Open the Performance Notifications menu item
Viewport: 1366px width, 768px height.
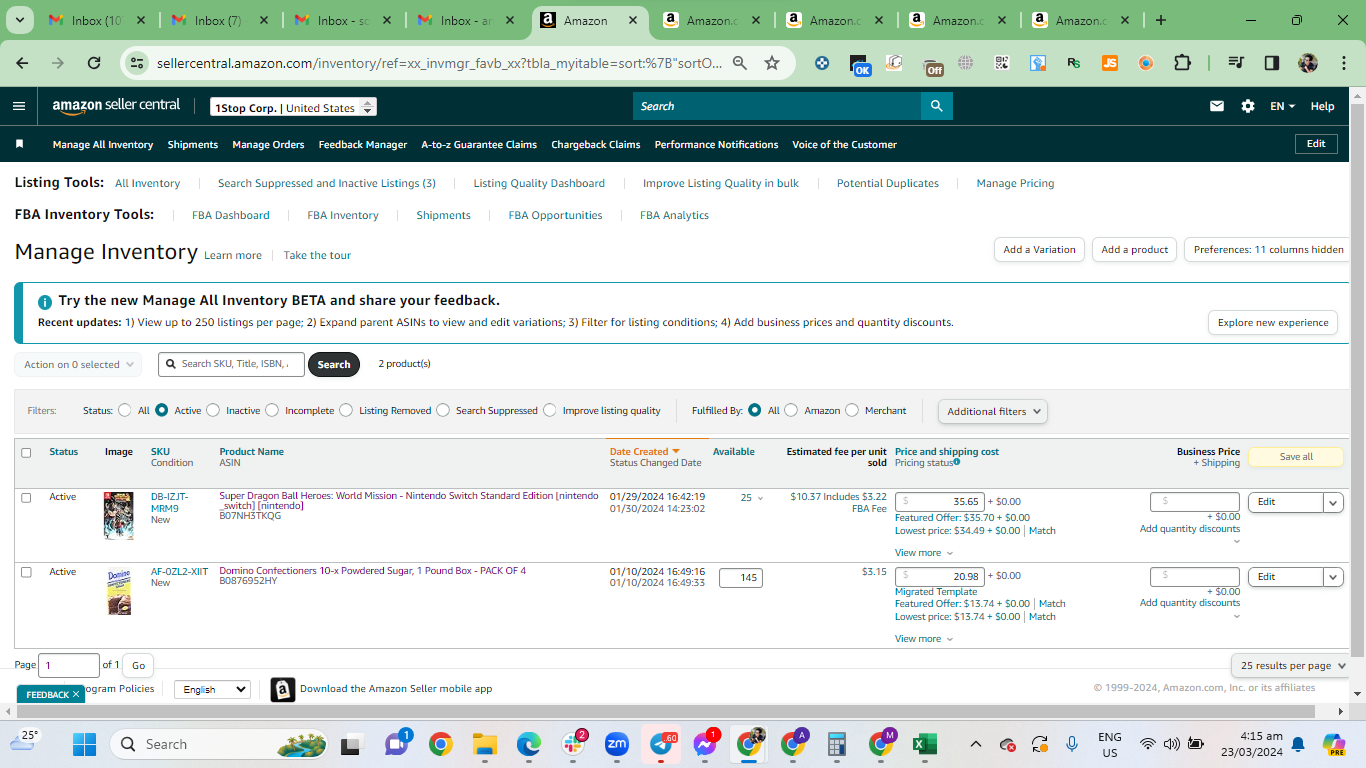point(716,144)
